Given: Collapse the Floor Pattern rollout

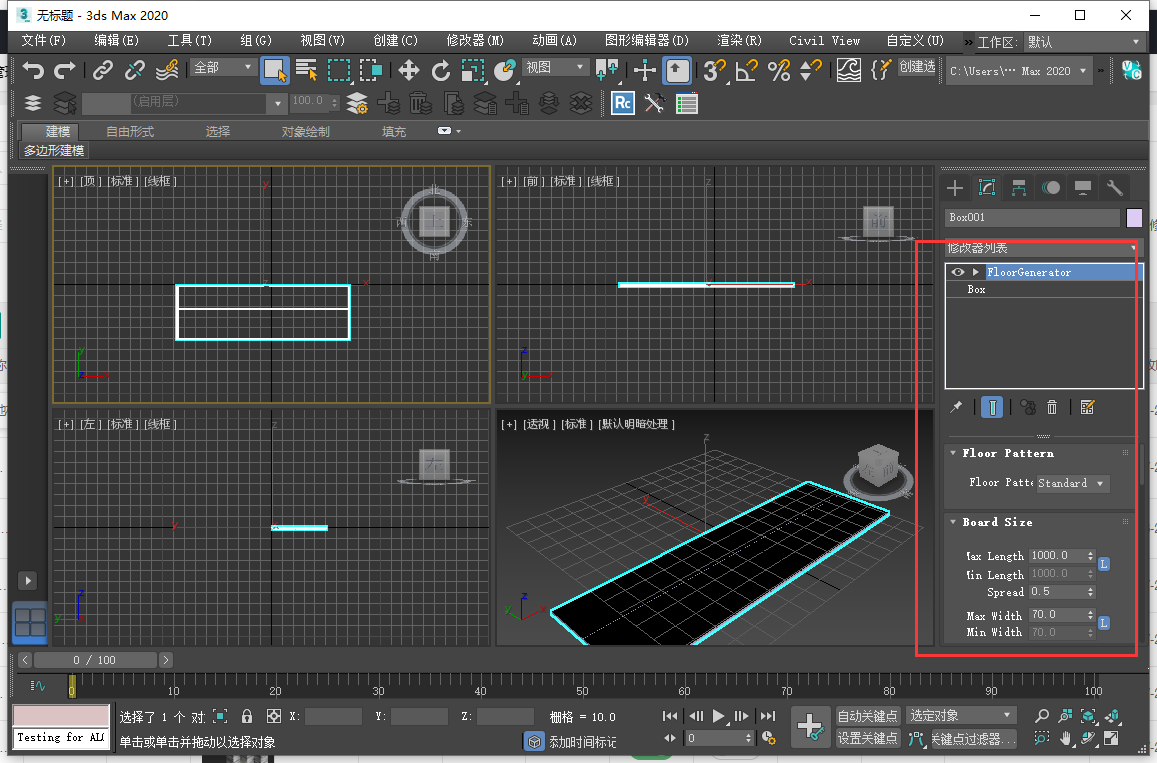Looking at the screenshot, I should pos(953,453).
